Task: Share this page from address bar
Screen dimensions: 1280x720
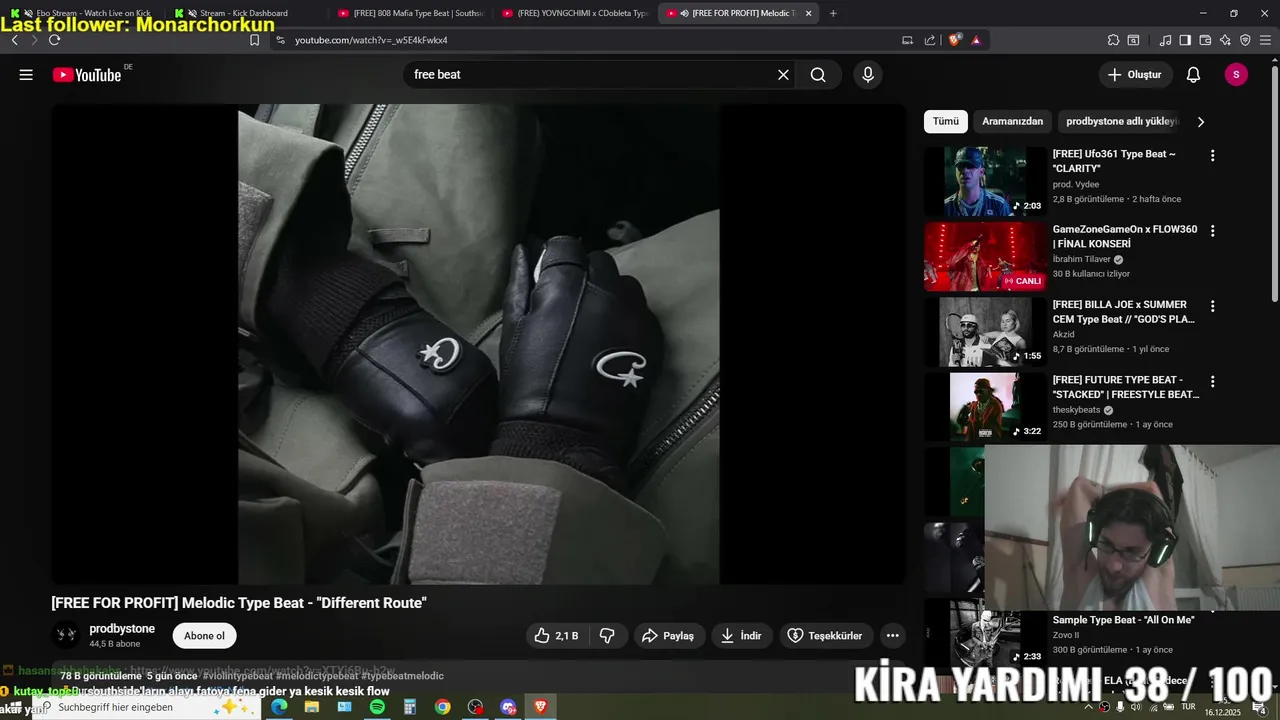Action: (x=930, y=40)
